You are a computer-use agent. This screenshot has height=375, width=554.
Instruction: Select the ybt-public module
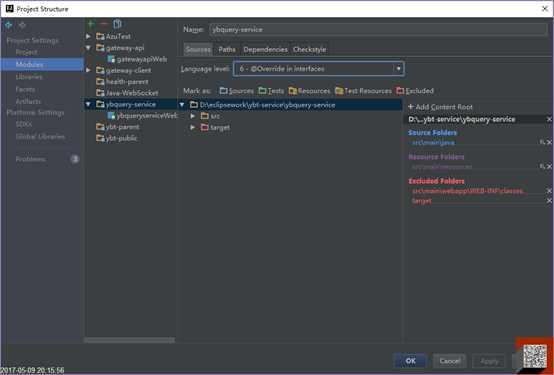[117, 138]
